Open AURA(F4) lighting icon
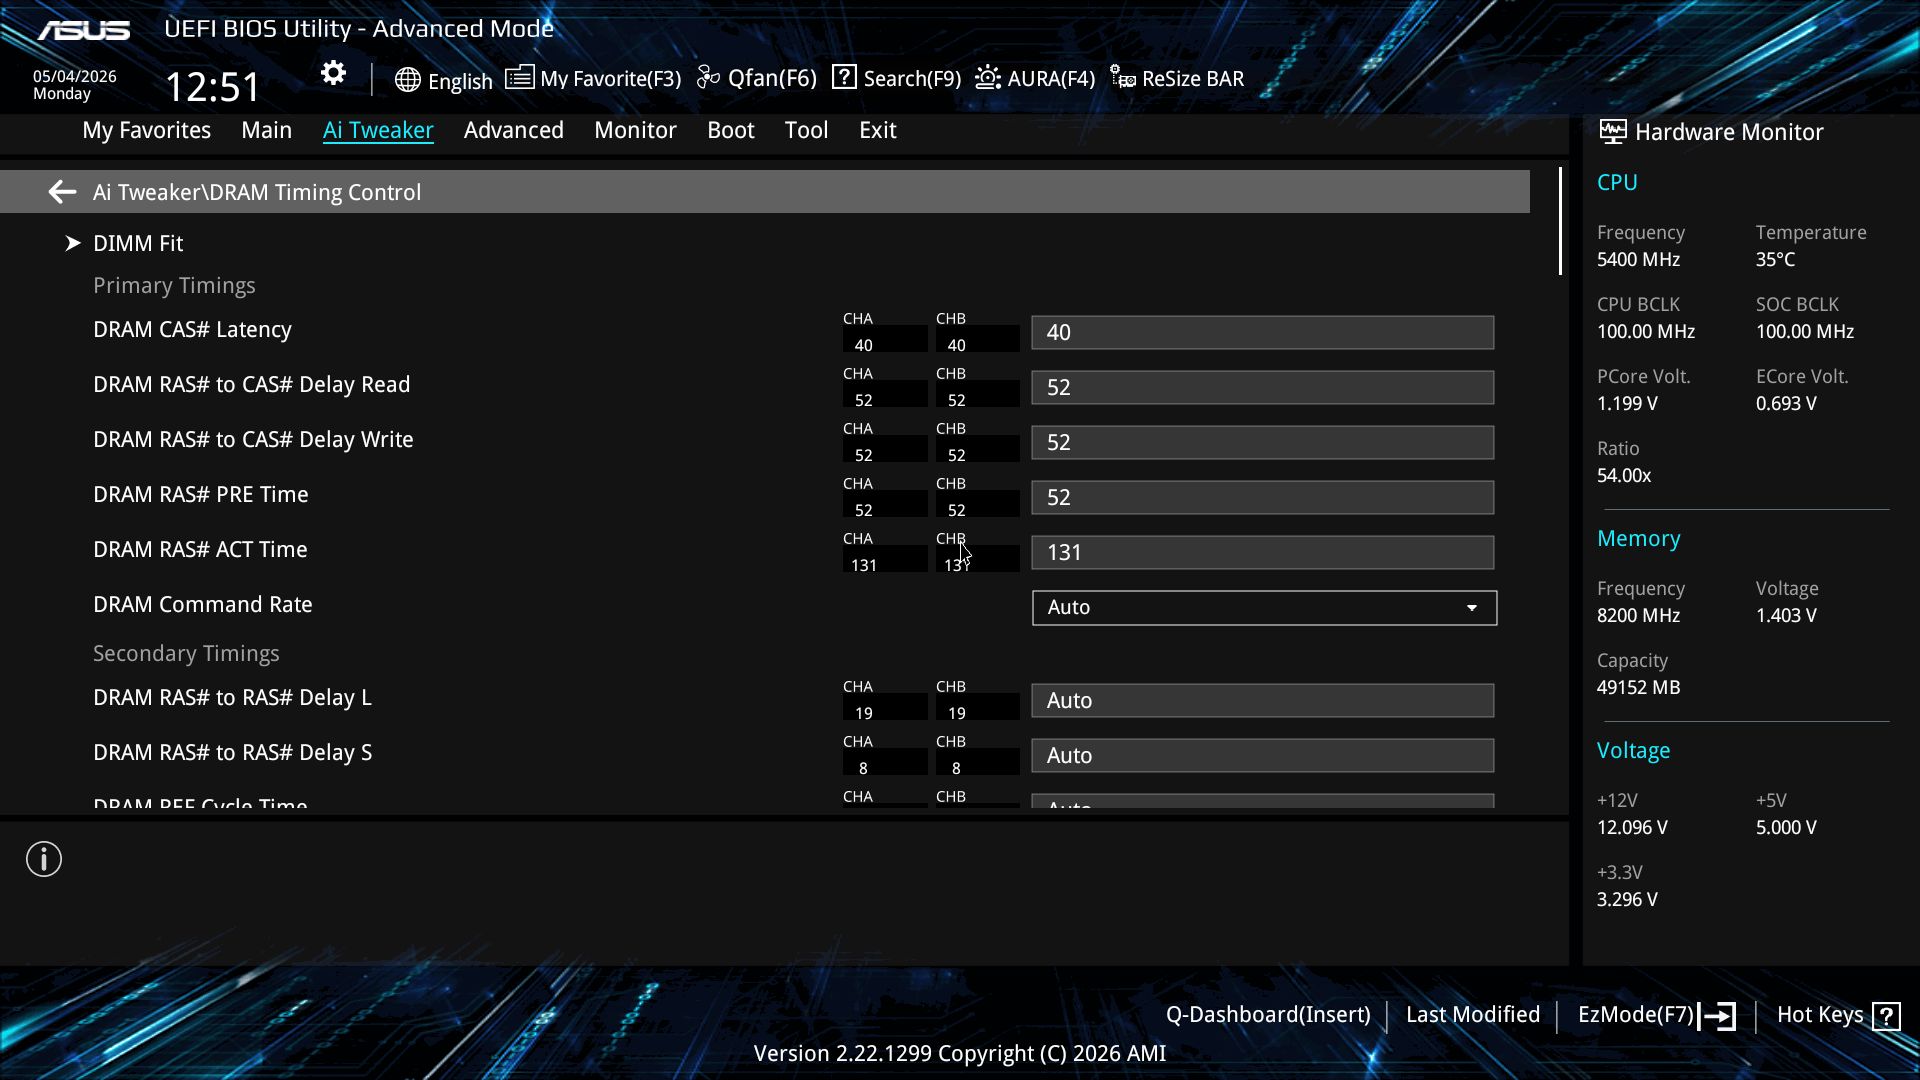1920x1080 pixels. click(988, 77)
